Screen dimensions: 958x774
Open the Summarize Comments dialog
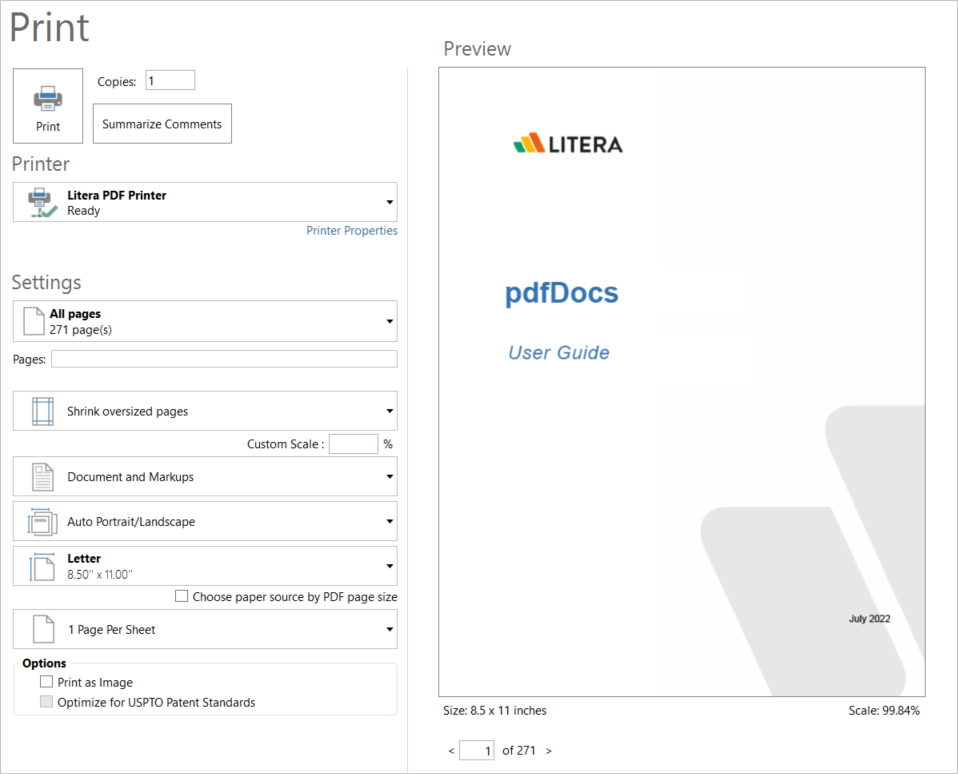162,123
